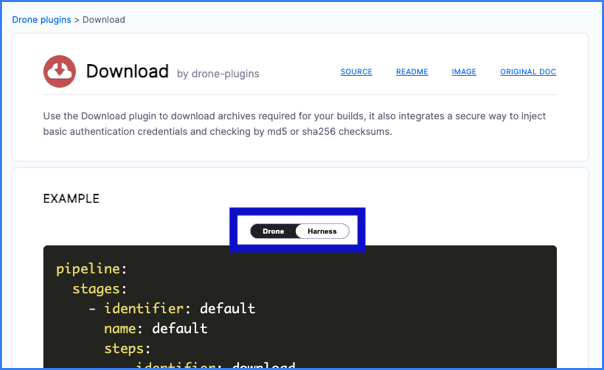Screen dimensions: 604x370
Task: Click the breadcrumb '>' separator
Action: click(77, 20)
